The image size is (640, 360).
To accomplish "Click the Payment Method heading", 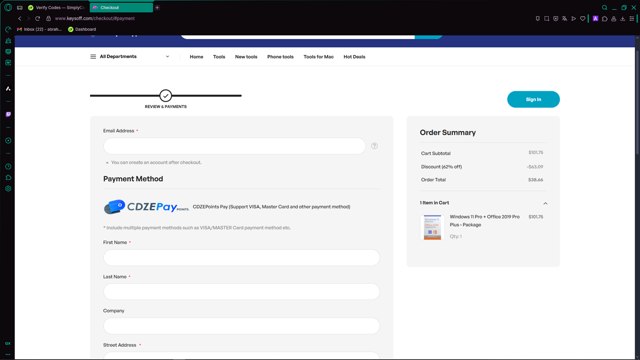I will [x=133, y=179].
